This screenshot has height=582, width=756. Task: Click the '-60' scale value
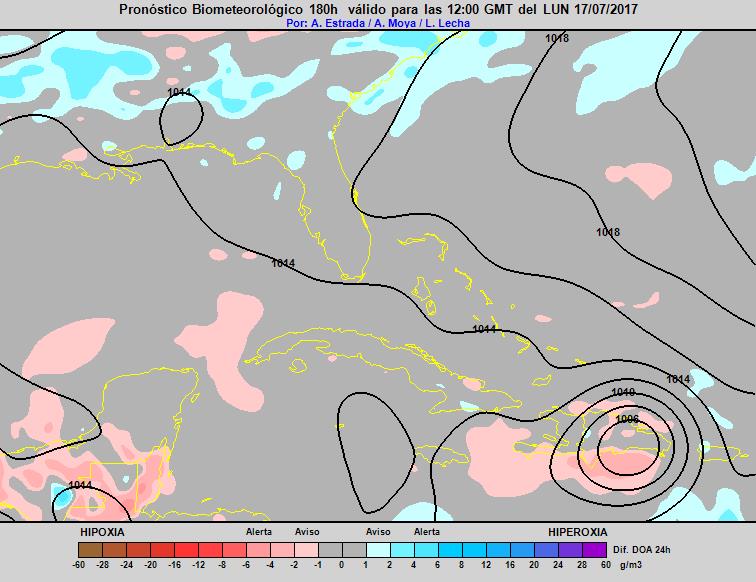(x=78, y=565)
